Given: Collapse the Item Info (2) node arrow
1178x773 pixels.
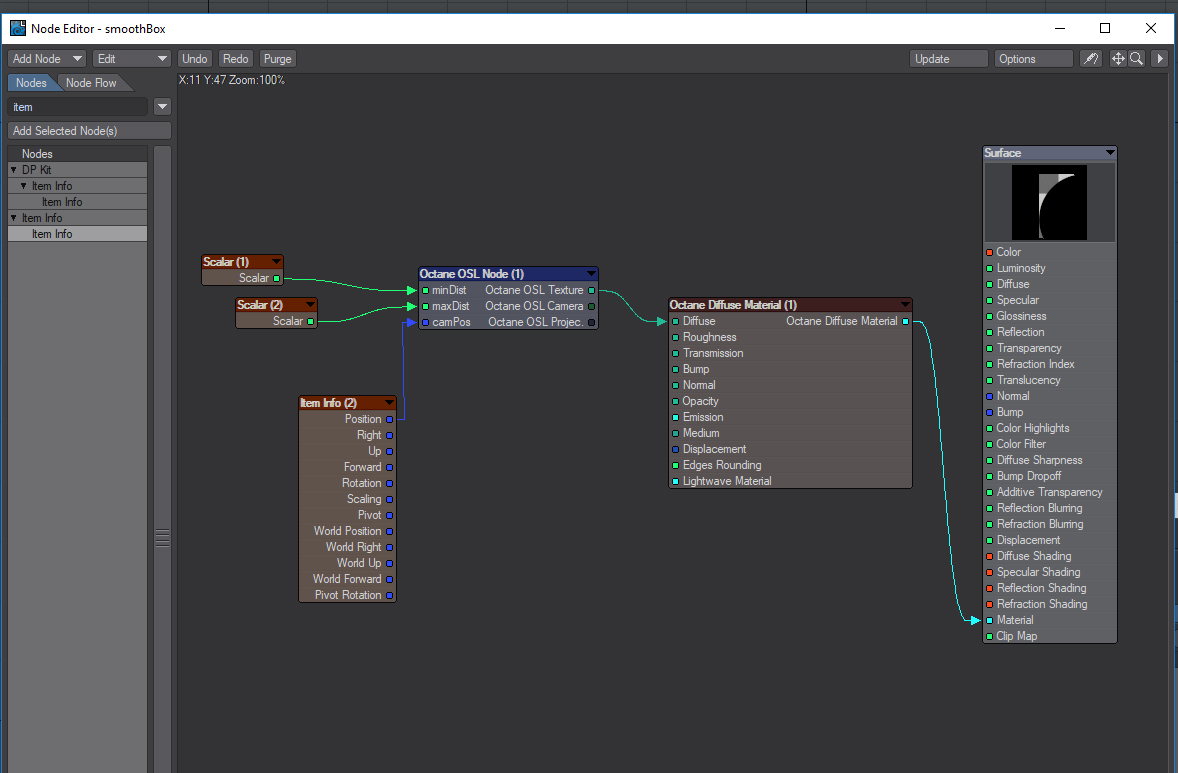Looking at the screenshot, I should pyautogui.click(x=388, y=403).
